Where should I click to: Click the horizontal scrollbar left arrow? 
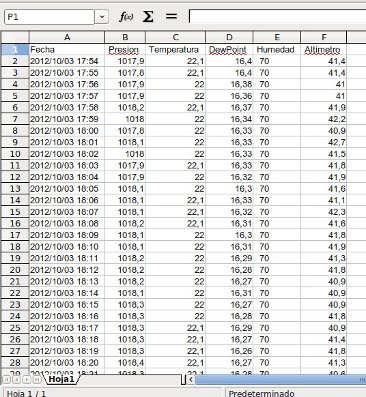pos(191,379)
